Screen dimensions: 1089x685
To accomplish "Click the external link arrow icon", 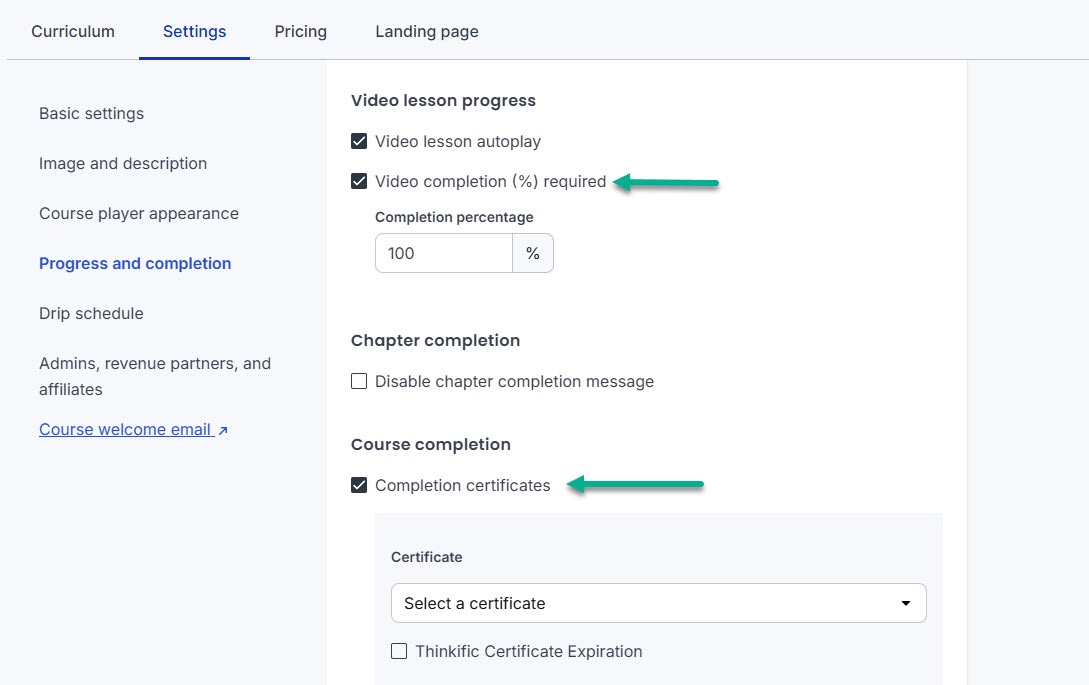I will tap(223, 430).
